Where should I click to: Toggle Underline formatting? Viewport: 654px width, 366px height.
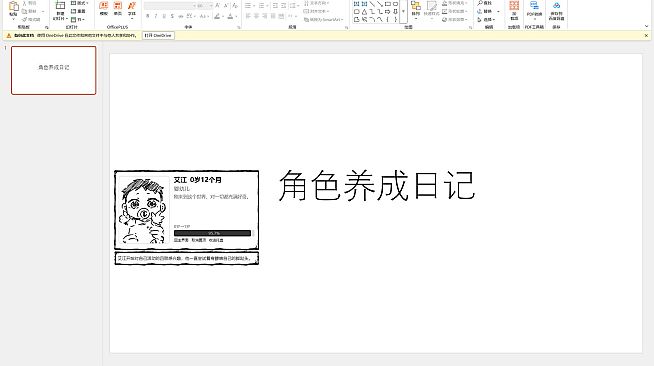(164, 16)
